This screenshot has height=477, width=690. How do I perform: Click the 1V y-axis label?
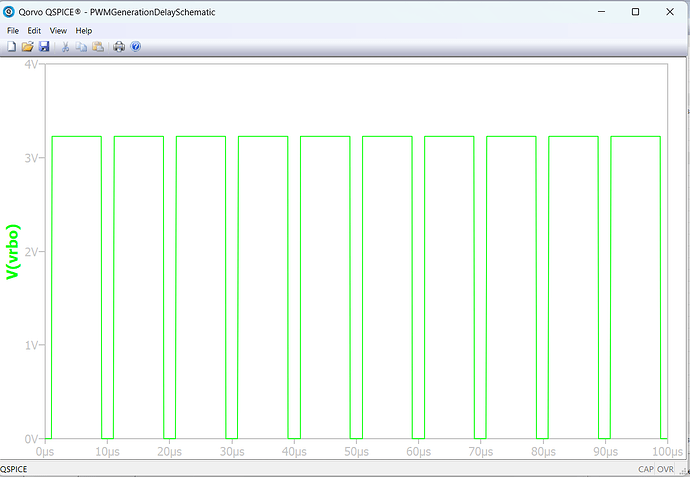pyautogui.click(x=32, y=345)
